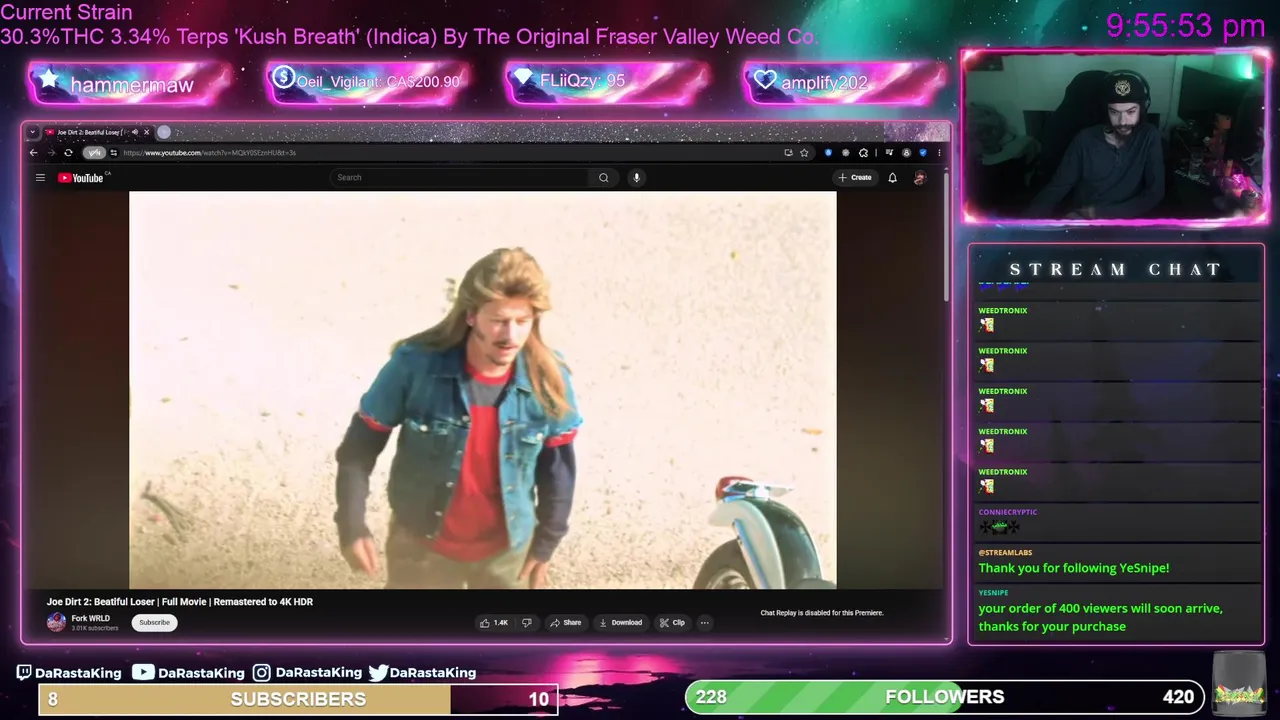This screenshot has width=1280, height=720.
Task: Open the tab search dropdown arrow
Action: pyautogui.click(x=32, y=132)
